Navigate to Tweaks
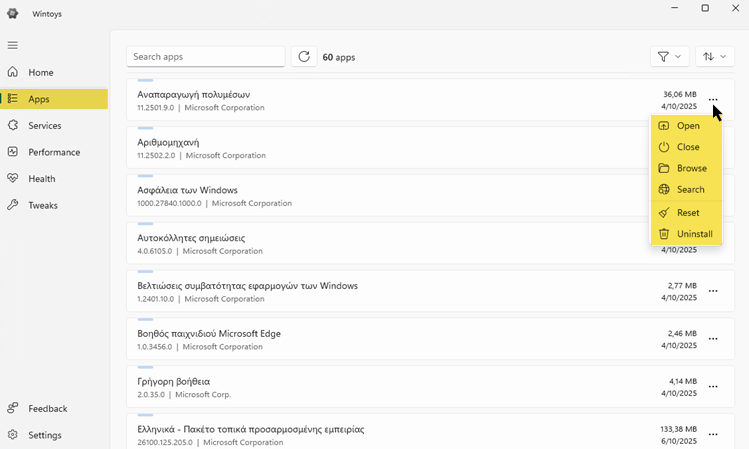The image size is (749, 449). [x=43, y=205]
